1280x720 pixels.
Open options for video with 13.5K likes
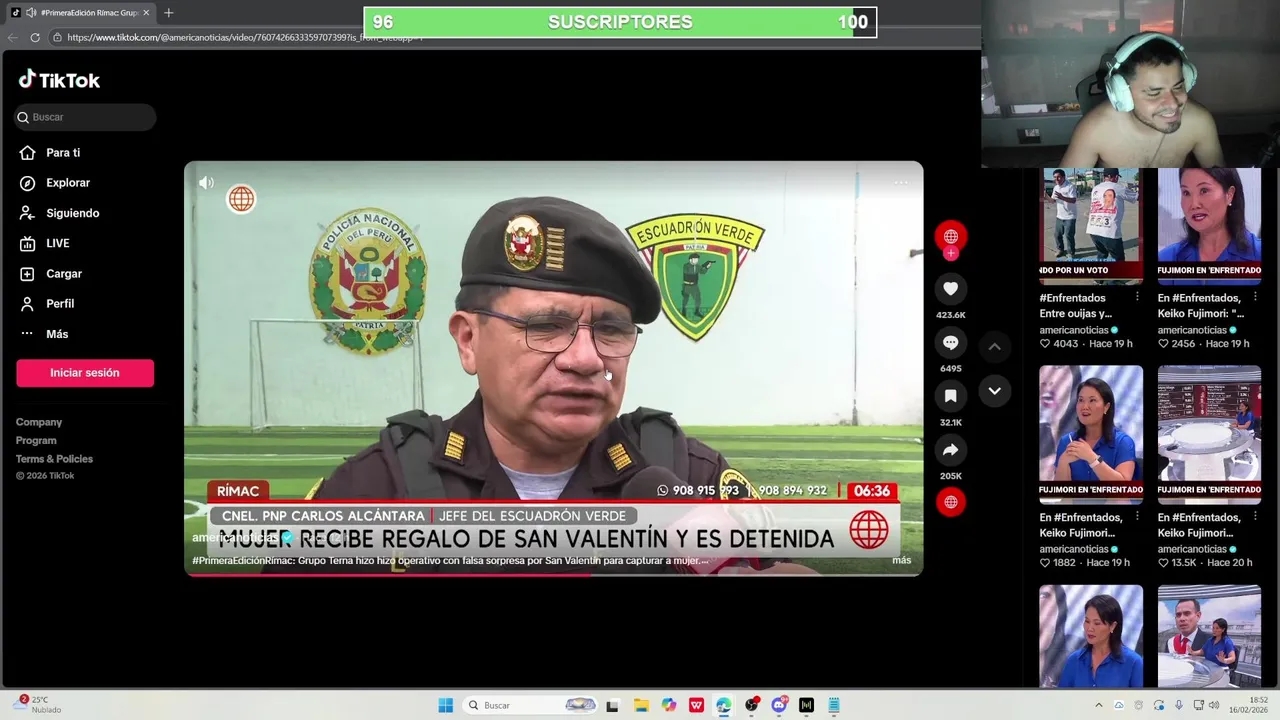tap(1255, 517)
